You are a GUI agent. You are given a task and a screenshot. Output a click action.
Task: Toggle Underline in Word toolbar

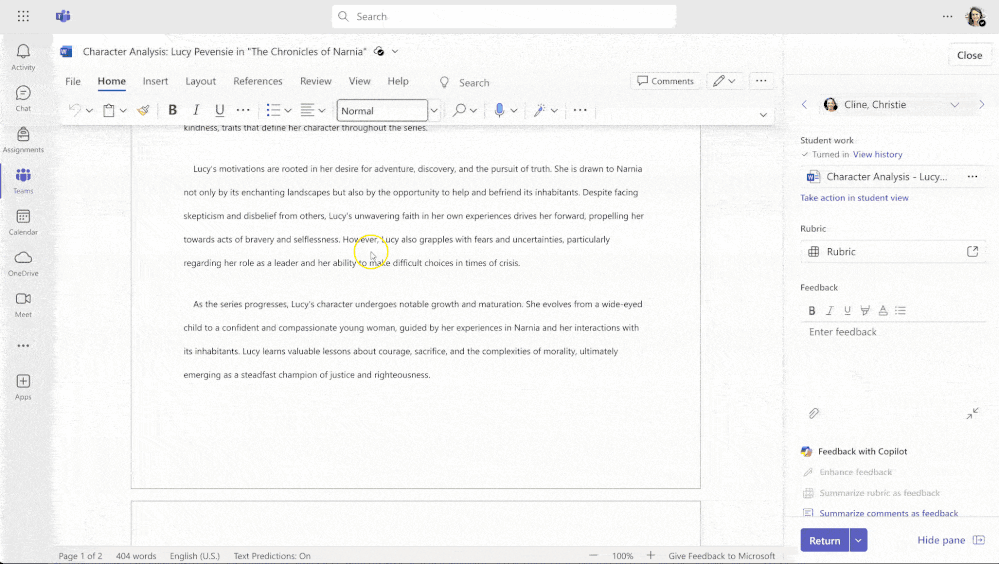(219, 110)
